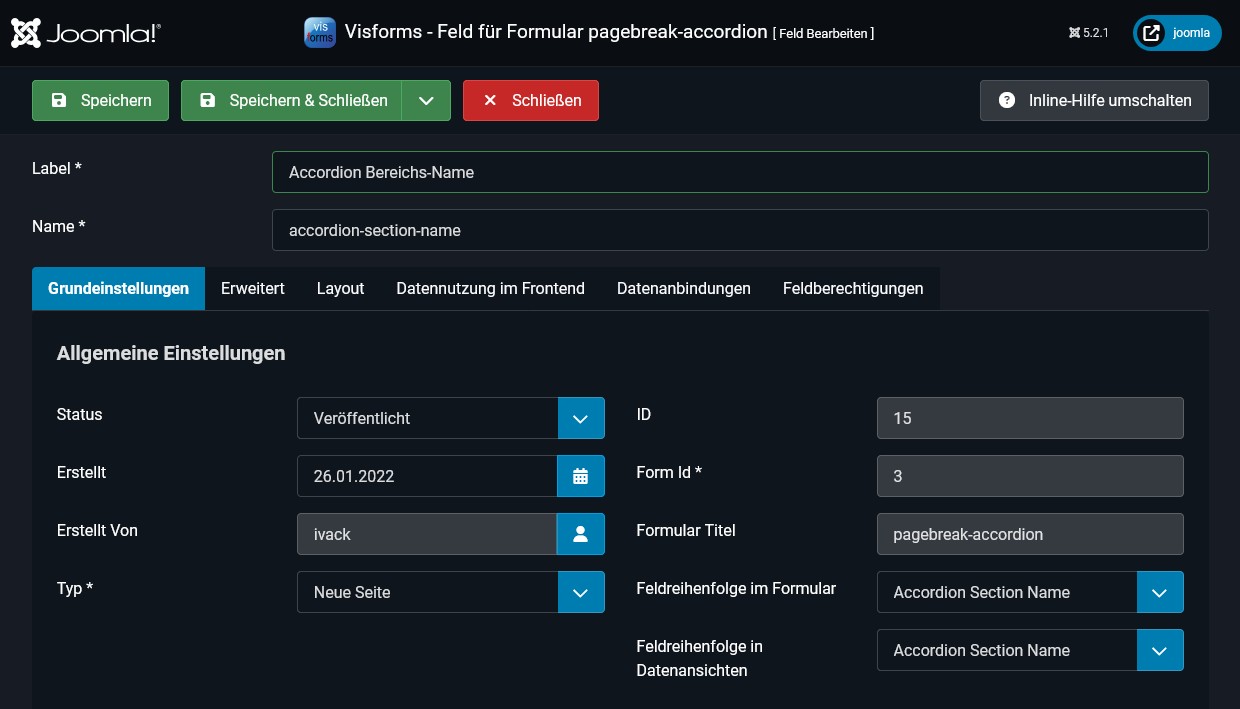Click into the Label text field
Viewport: 1240px width, 709px height.
pyautogui.click(x=739, y=172)
